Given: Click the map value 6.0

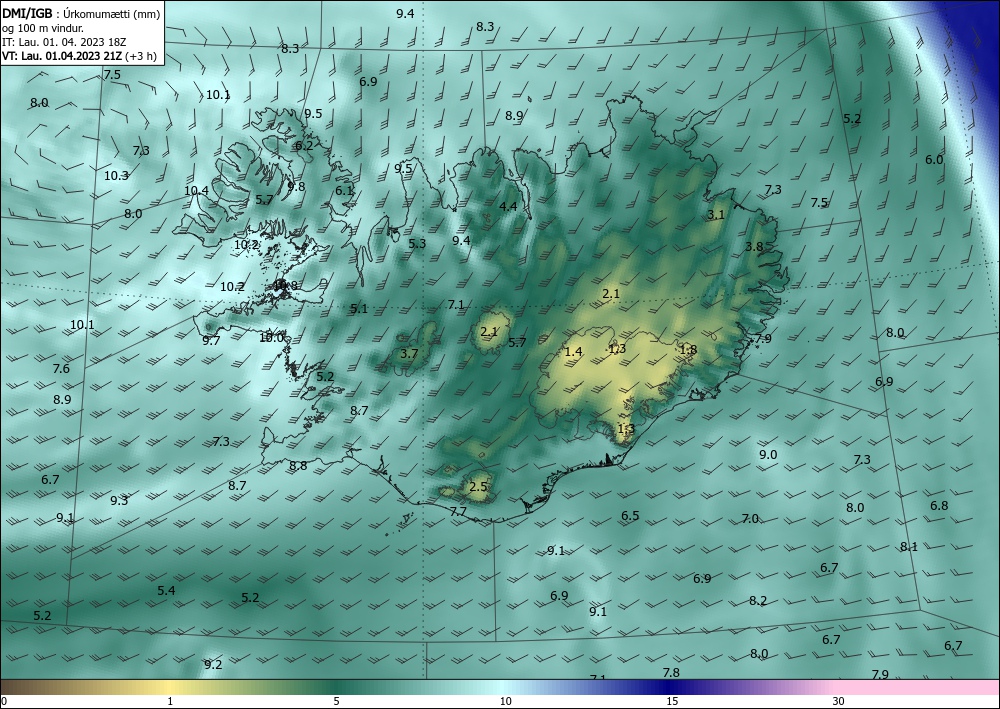Looking at the screenshot, I should tap(934, 160).
